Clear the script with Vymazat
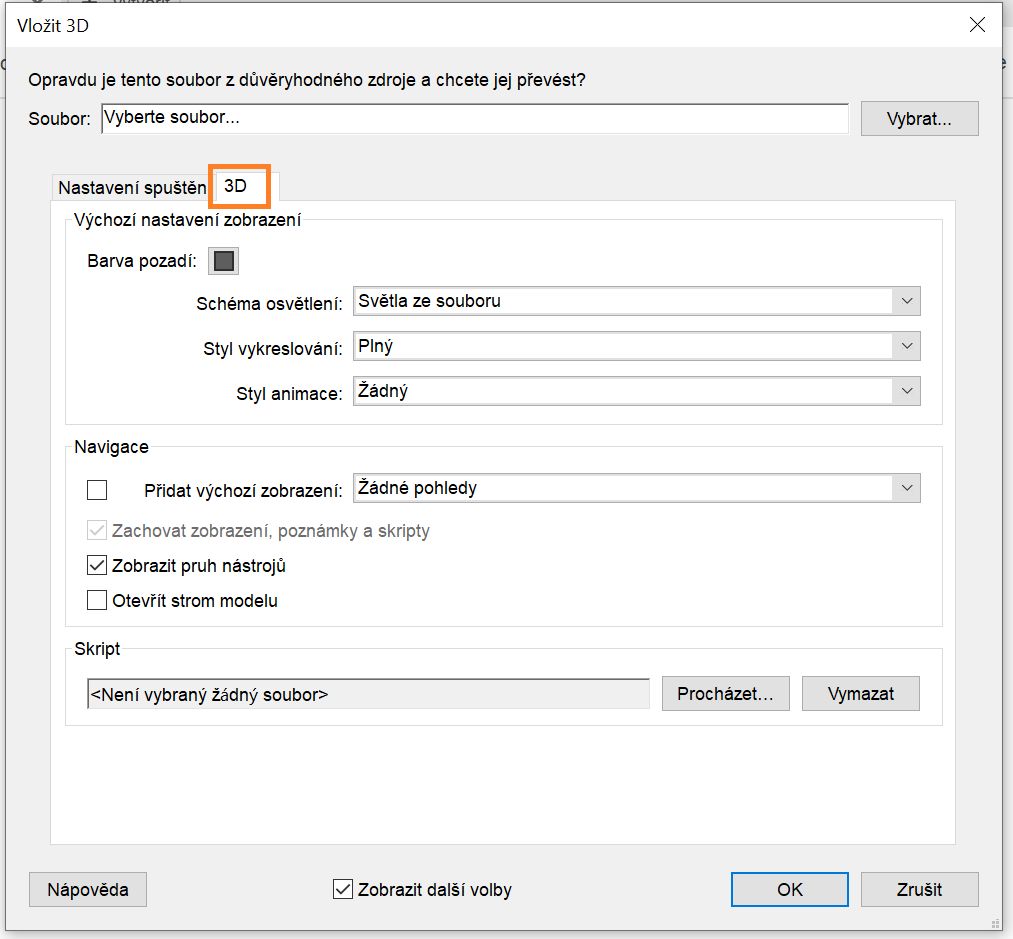 click(860, 692)
